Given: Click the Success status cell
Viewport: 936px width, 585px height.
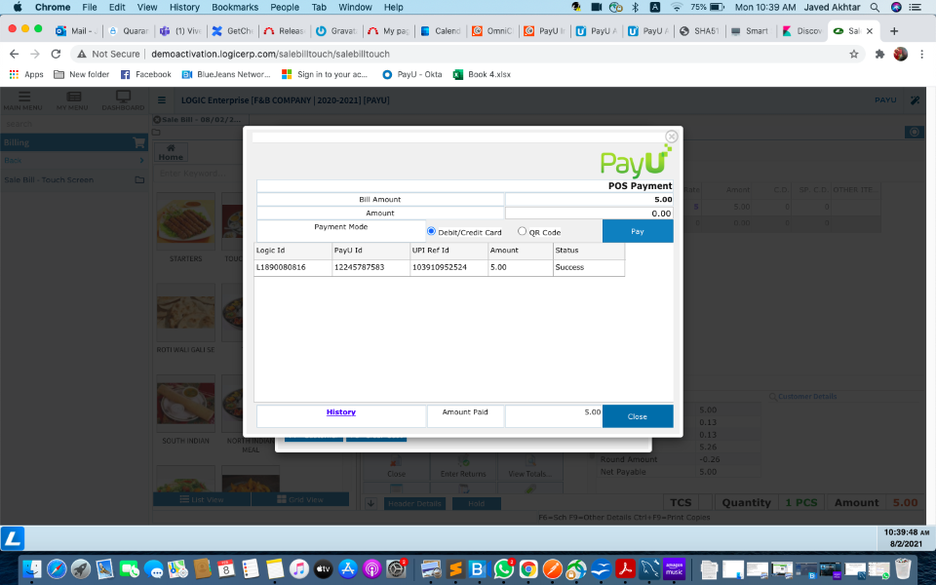Looking at the screenshot, I should (x=589, y=267).
